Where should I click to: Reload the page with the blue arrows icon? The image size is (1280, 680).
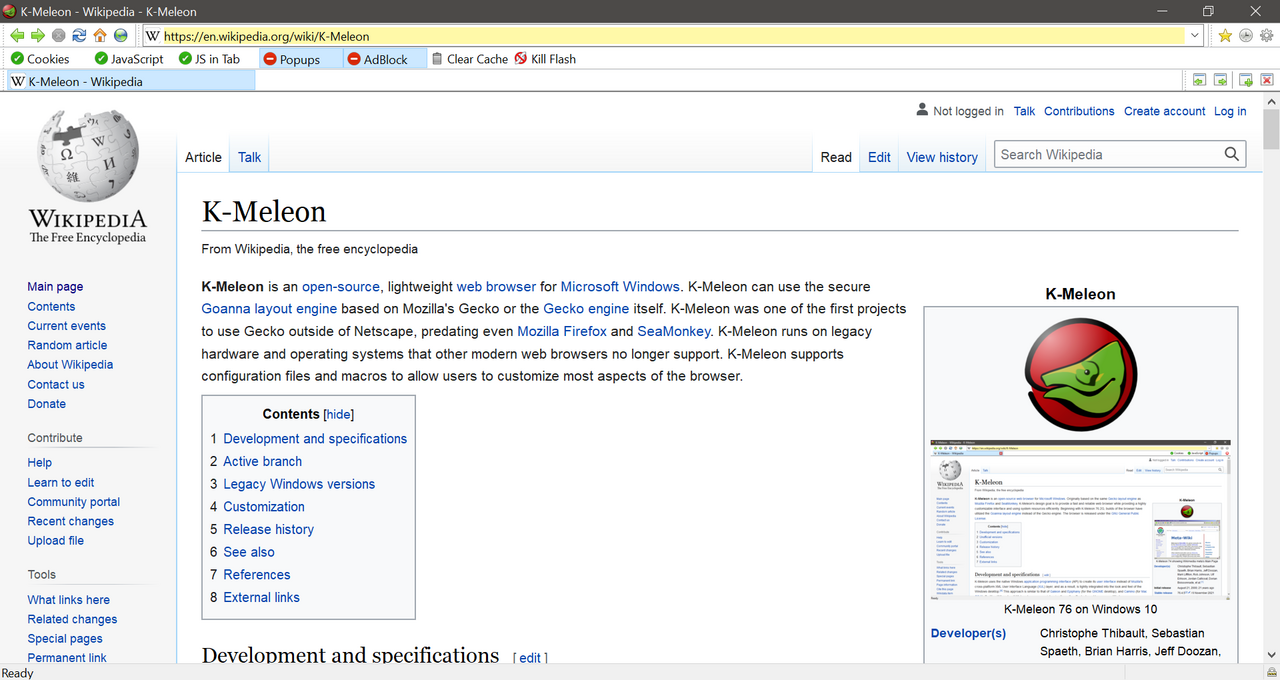[x=79, y=36]
